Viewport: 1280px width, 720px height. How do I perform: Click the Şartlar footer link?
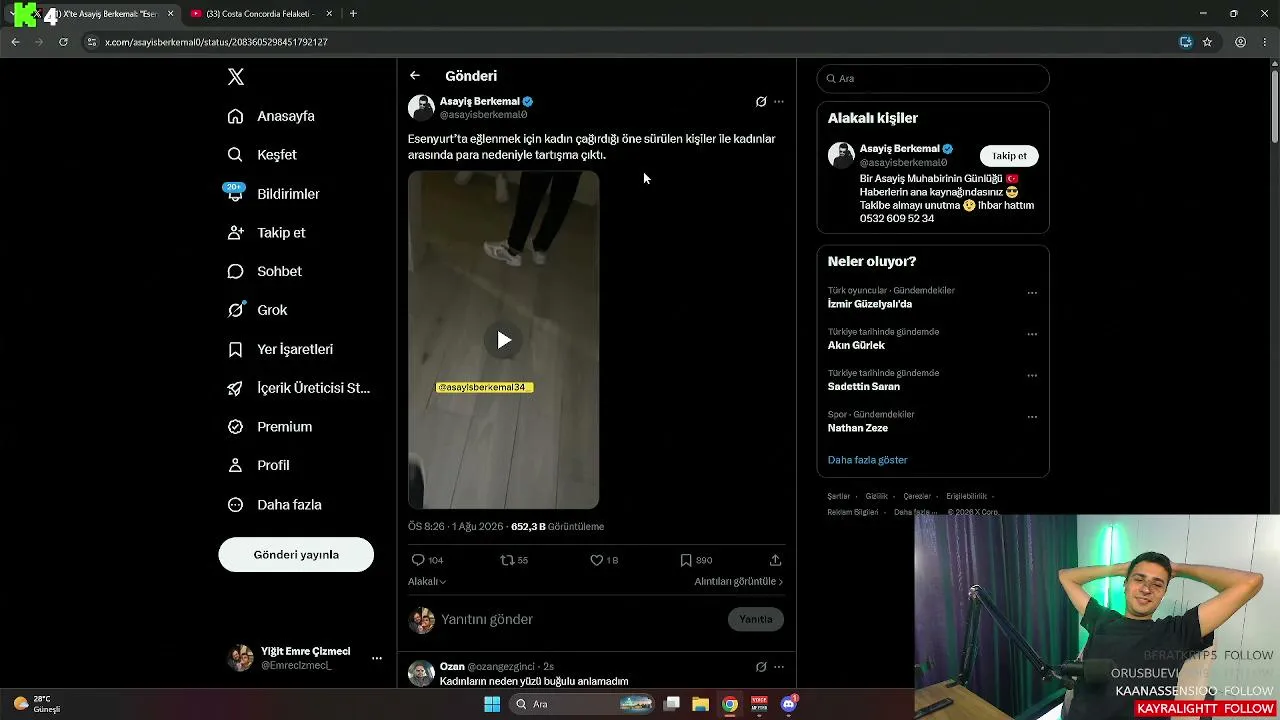[x=839, y=496]
